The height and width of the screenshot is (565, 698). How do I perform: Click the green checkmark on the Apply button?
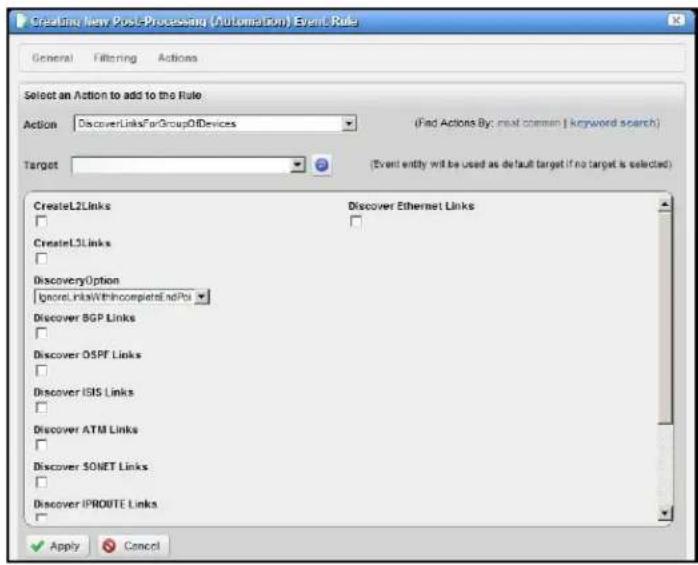[38, 546]
